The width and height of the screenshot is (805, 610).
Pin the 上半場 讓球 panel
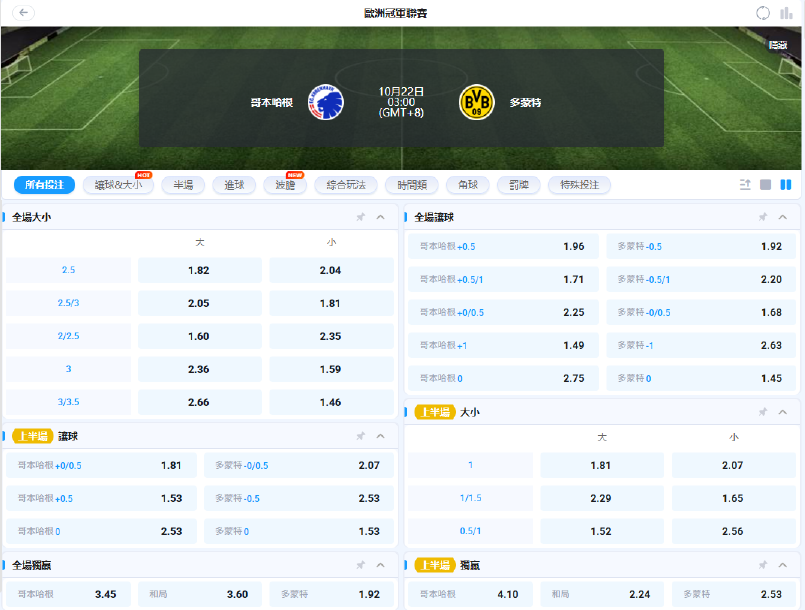click(x=360, y=436)
